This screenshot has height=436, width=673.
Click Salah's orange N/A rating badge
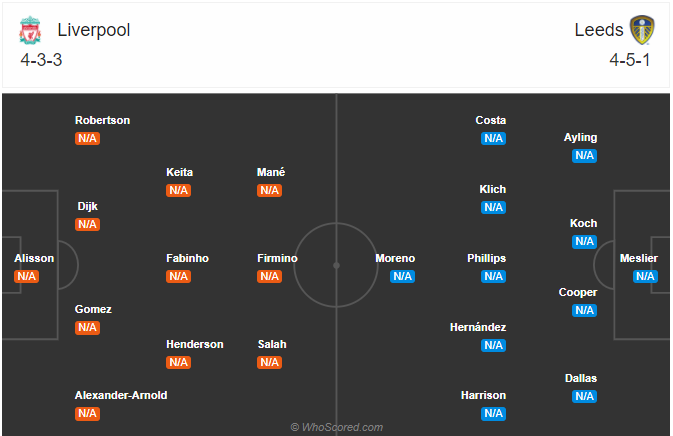270,363
